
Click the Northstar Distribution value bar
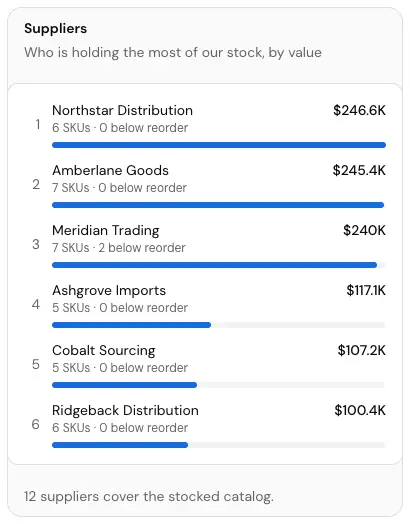coord(219,145)
